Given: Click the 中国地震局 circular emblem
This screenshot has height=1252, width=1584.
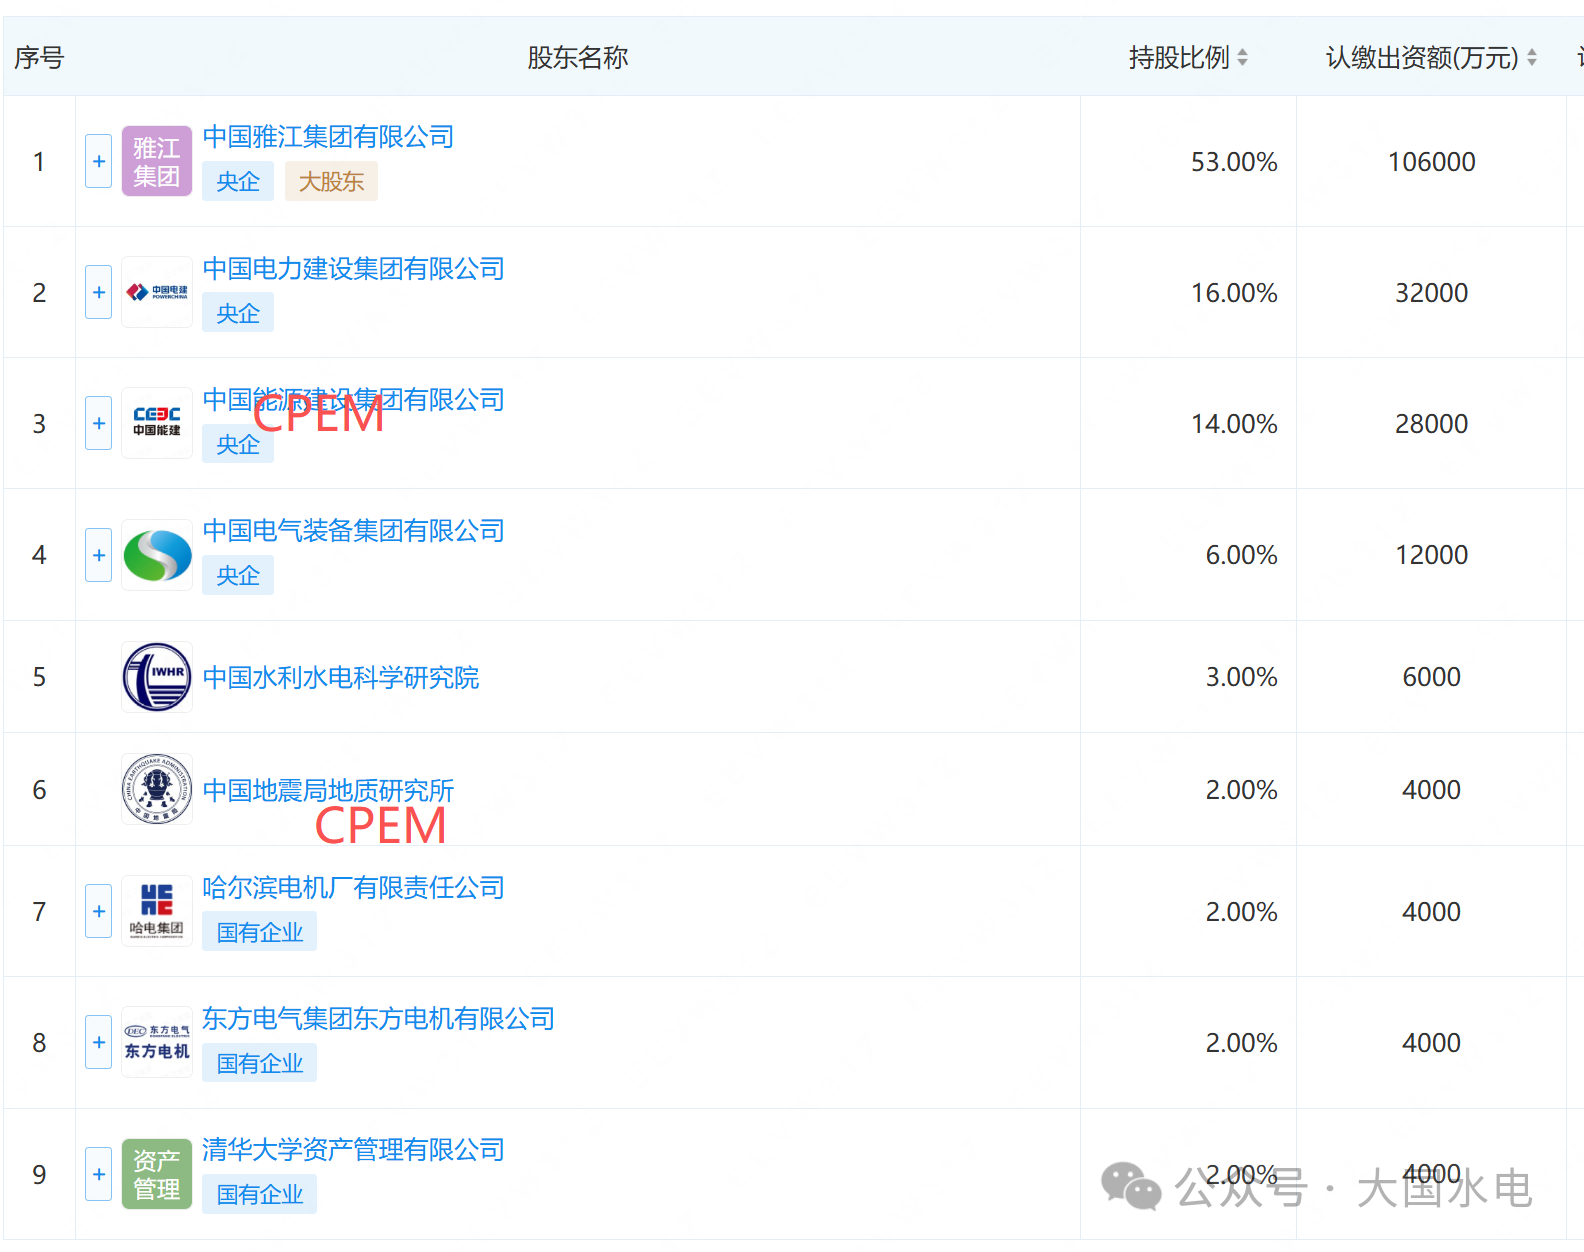Looking at the screenshot, I should pyautogui.click(x=156, y=789).
